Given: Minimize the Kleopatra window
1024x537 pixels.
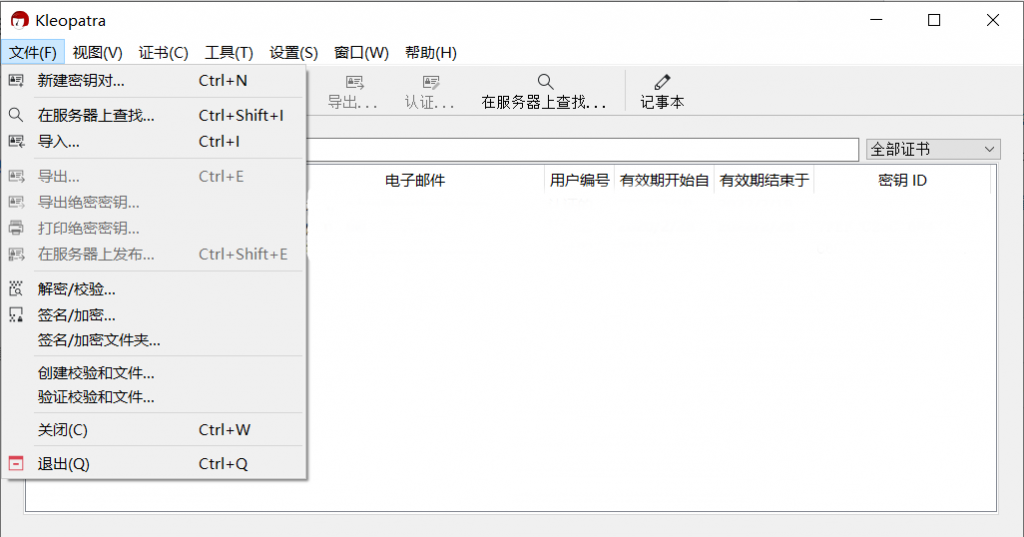Looking at the screenshot, I should pyautogui.click(x=876, y=20).
